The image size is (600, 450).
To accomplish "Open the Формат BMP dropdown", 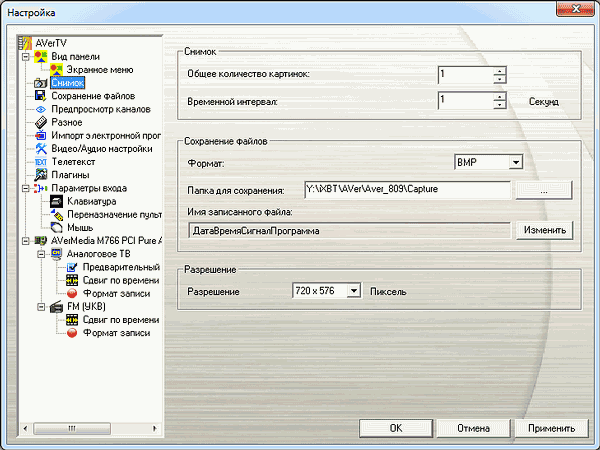I will (516, 162).
